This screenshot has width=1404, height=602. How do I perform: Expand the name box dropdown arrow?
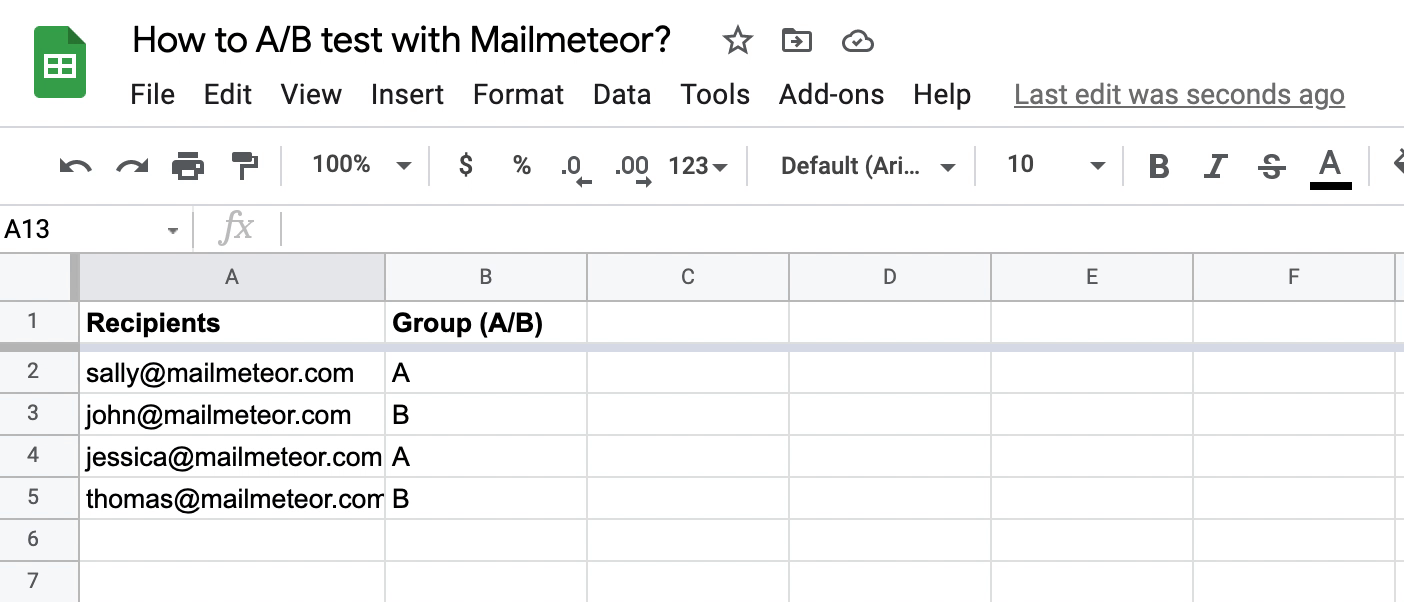pos(173,231)
